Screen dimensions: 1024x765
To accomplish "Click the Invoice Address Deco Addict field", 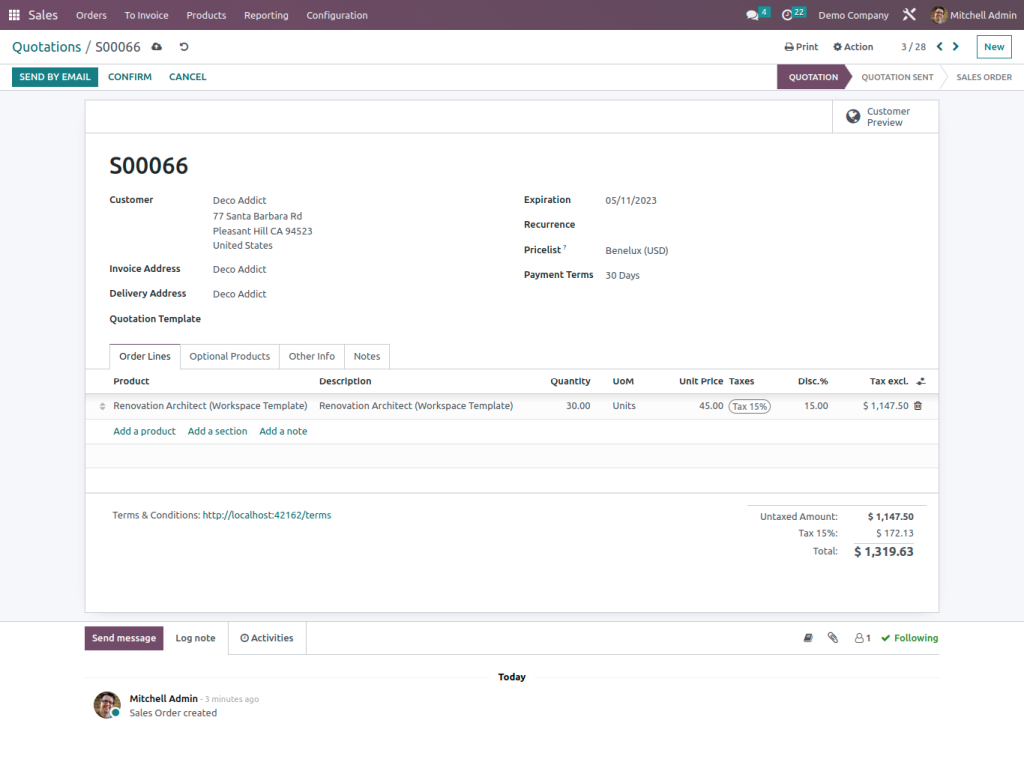I will coord(239,269).
